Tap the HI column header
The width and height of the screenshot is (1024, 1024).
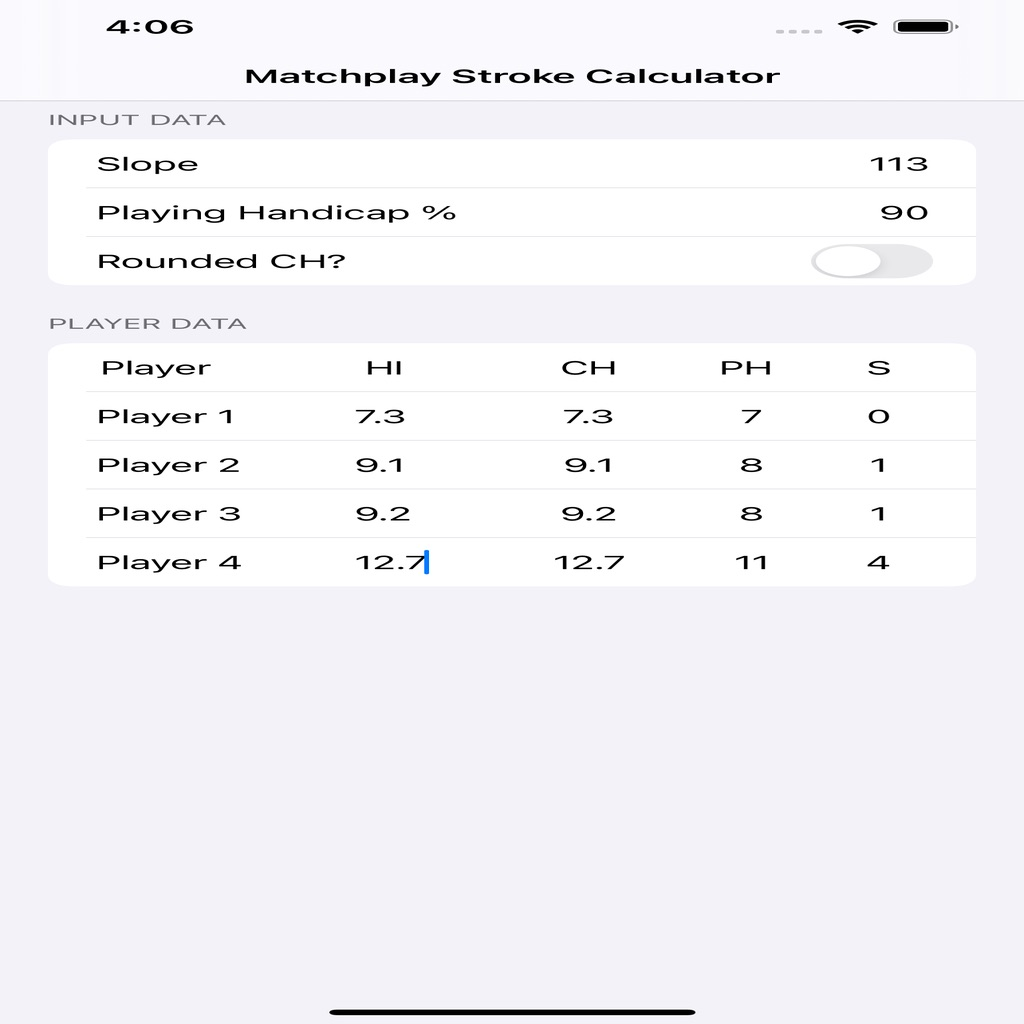384,368
